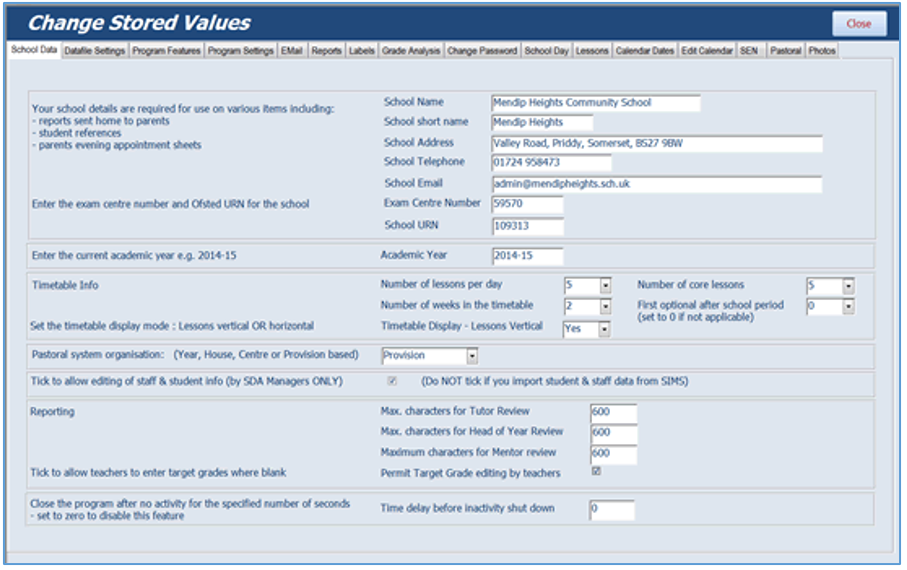Click the Number of lessons per day value box
This screenshot has width=907, height=570.
tap(582, 286)
